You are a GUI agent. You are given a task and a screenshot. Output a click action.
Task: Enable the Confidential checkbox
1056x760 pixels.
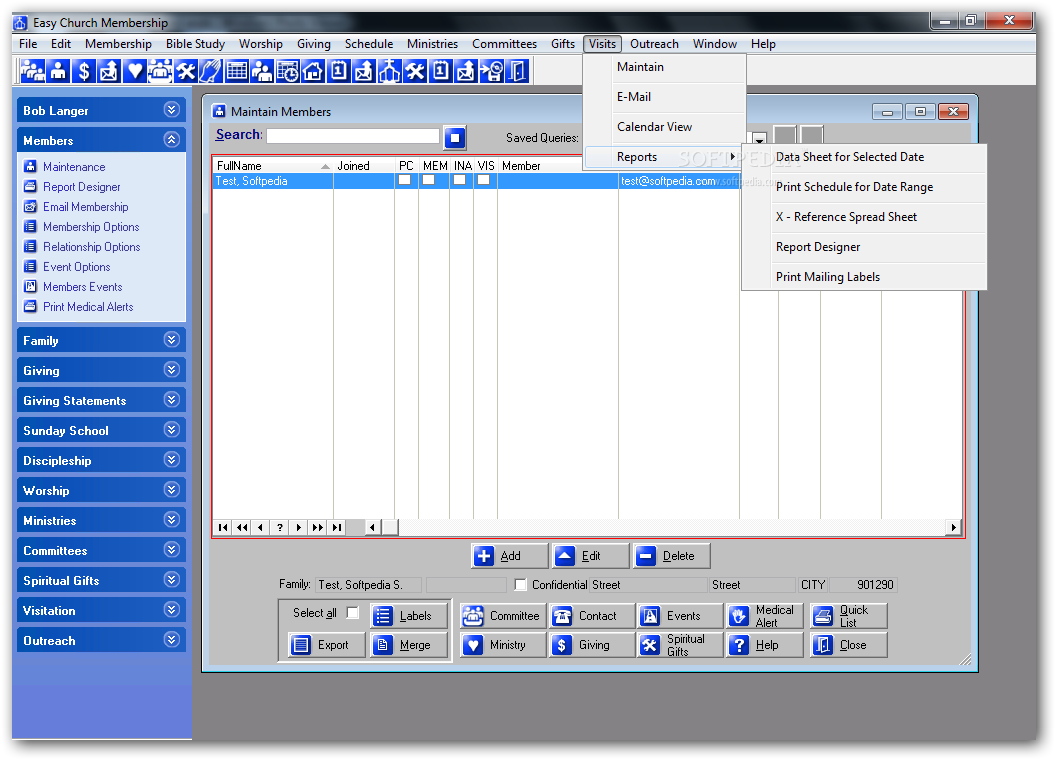tap(521, 585)
